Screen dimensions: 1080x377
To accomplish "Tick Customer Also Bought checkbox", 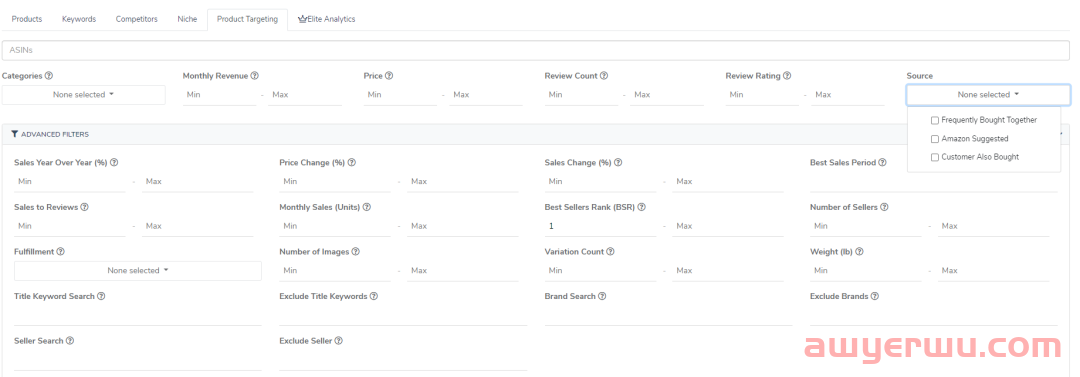I will tap(935, 157).
